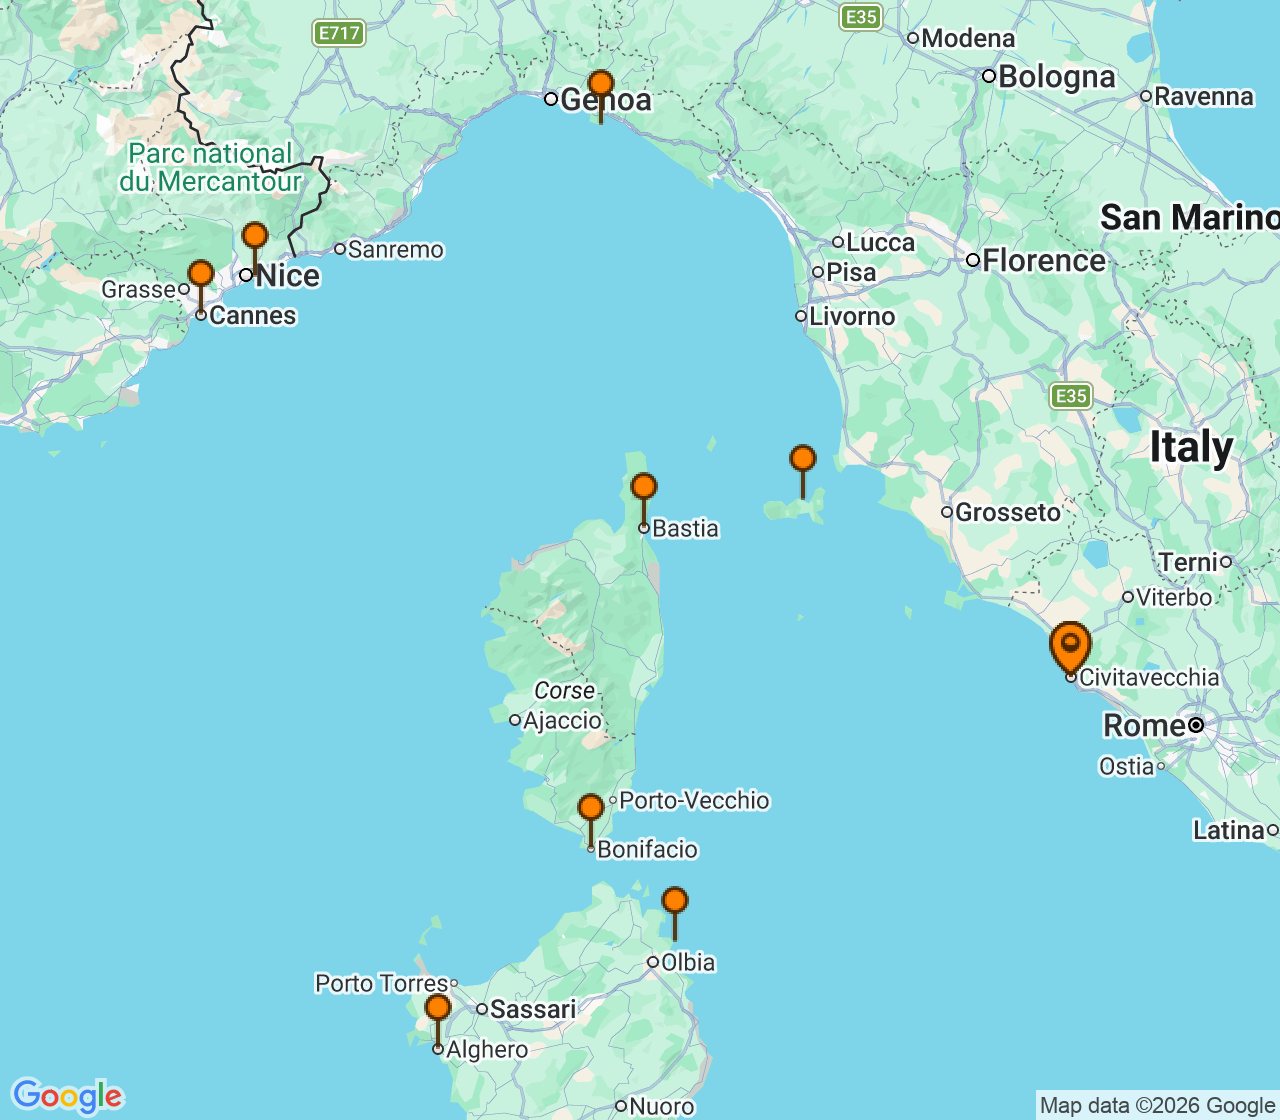The height and width of the screenshot is (1120, 1280).
Task: Select the Ajaccio label
Action: (x=563, y=721)
